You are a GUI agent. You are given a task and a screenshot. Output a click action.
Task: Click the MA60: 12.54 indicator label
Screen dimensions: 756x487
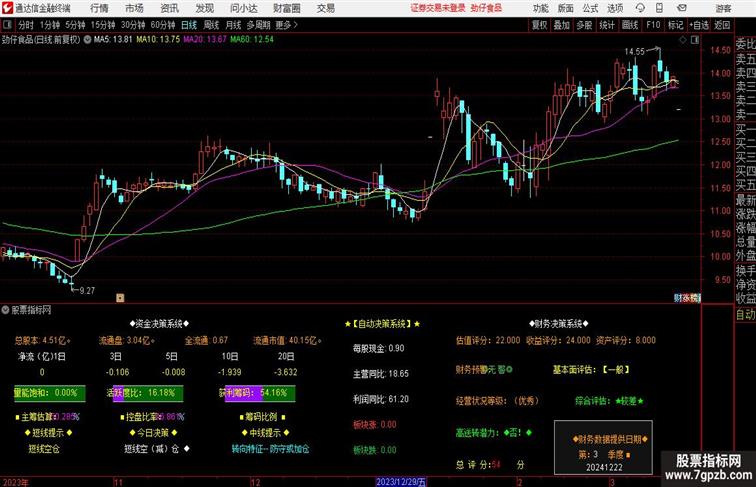tap(252, 40)
